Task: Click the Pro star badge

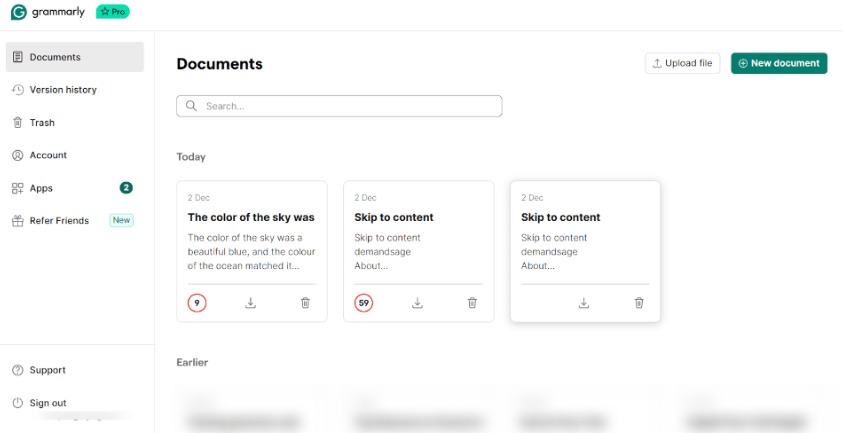Action: tap(113, 12)
